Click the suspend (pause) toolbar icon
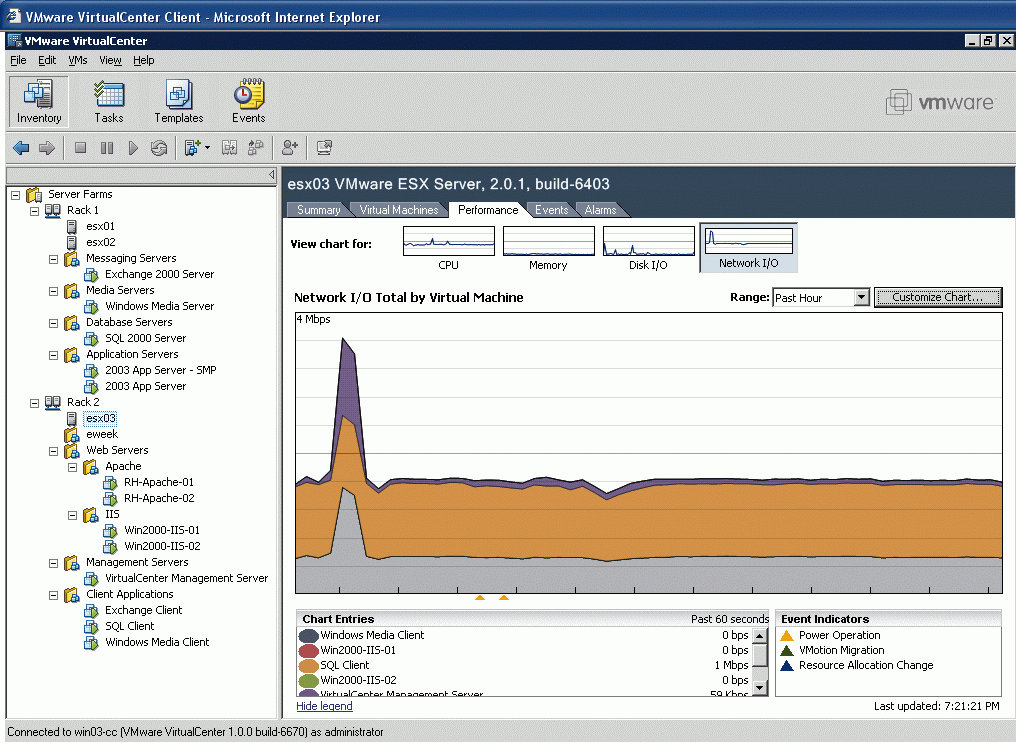Screen dimensions: 1016x743 (107, 148)
